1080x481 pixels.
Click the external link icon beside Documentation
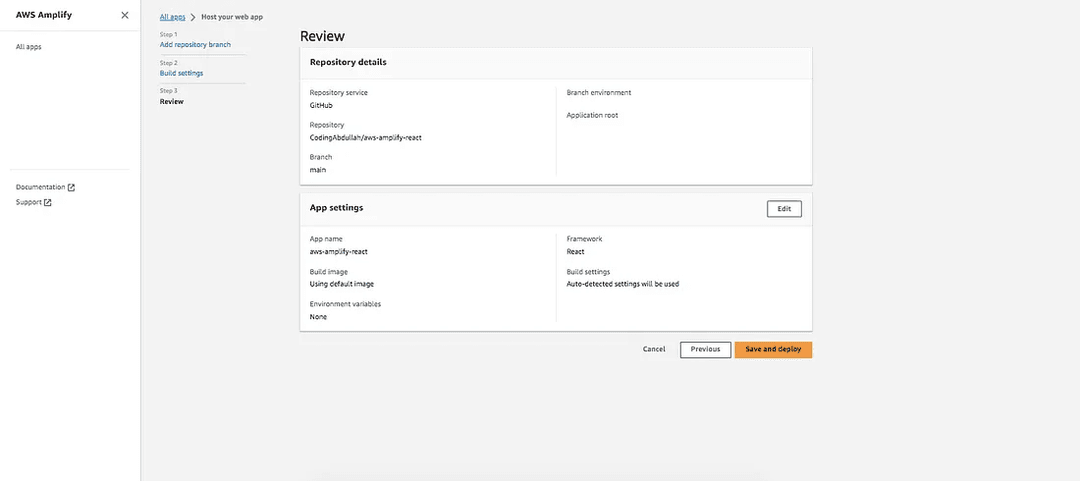(x=71, y=187)
